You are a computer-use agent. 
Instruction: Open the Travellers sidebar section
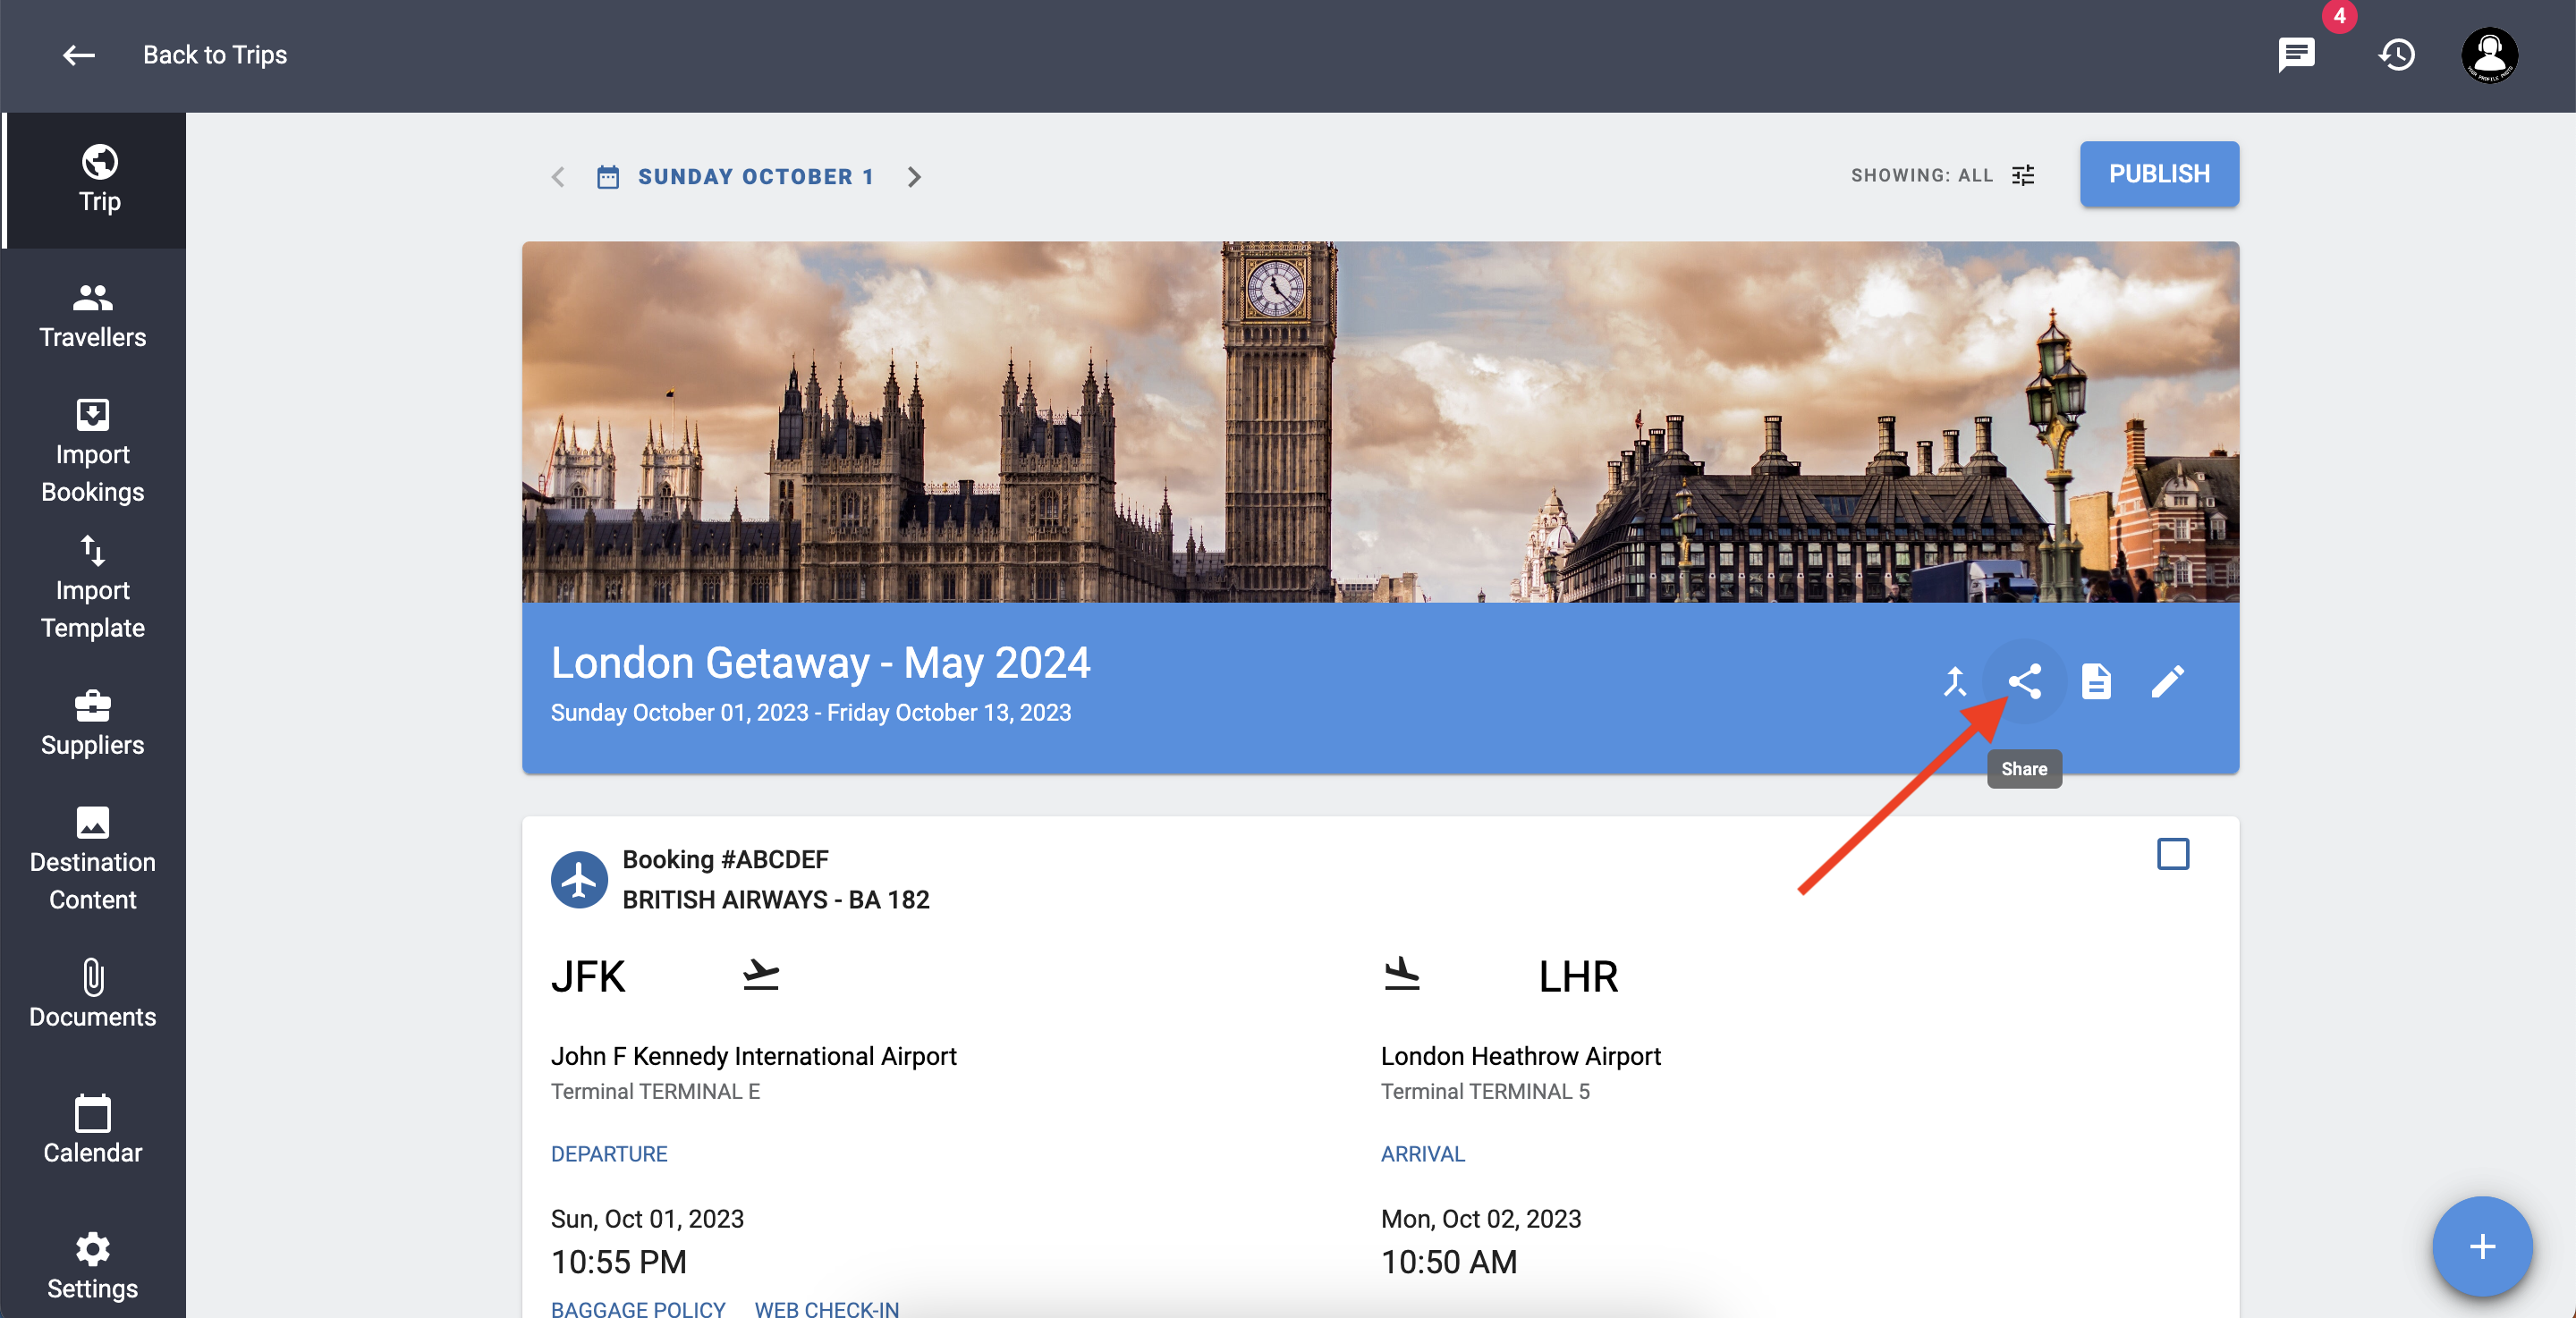point(93,316)
